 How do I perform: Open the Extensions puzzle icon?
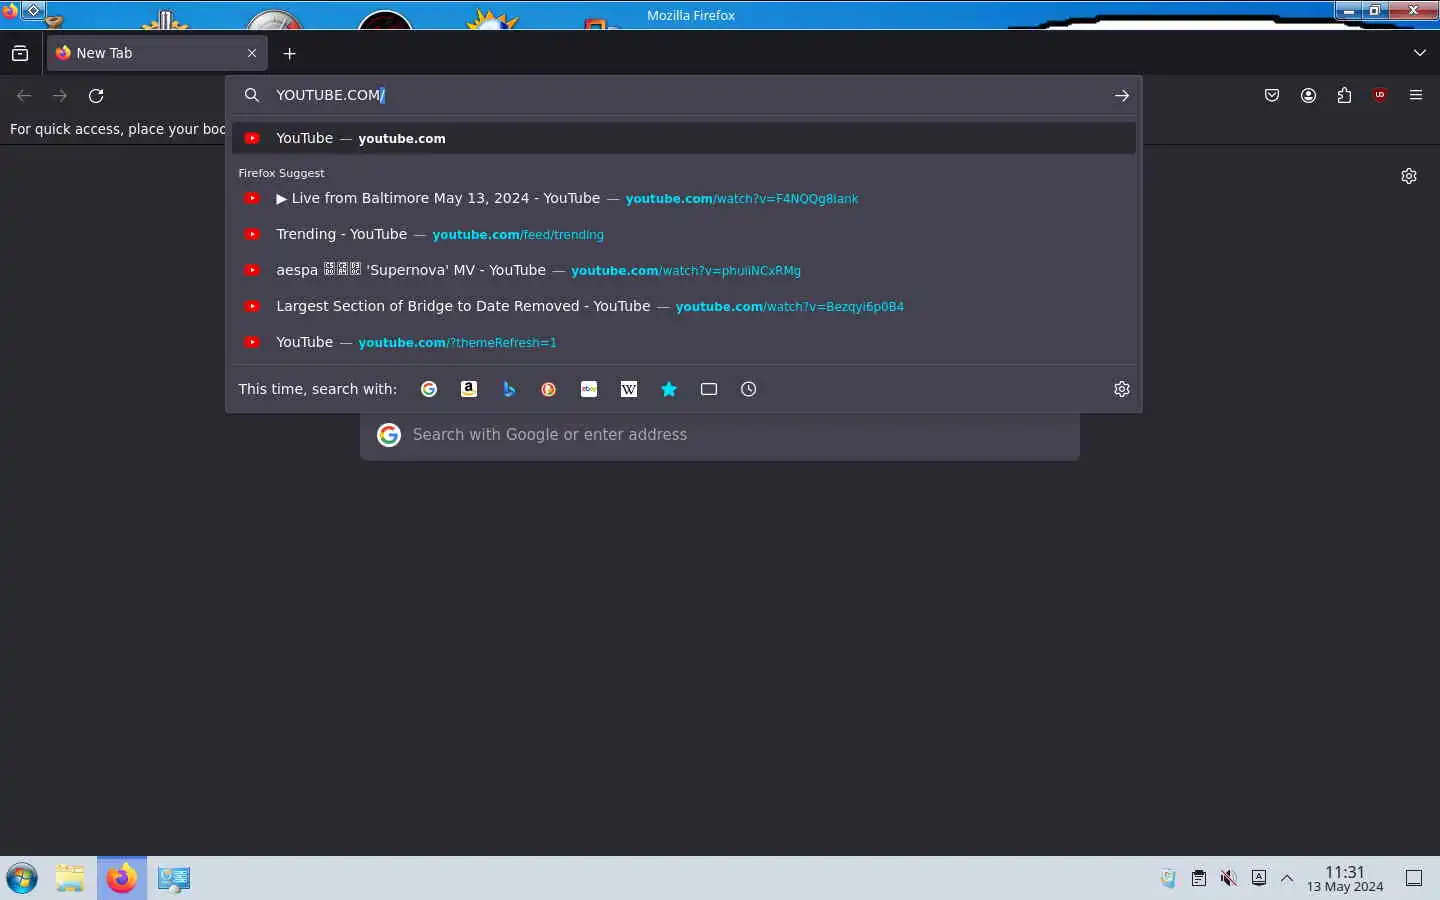point(1344,95)
